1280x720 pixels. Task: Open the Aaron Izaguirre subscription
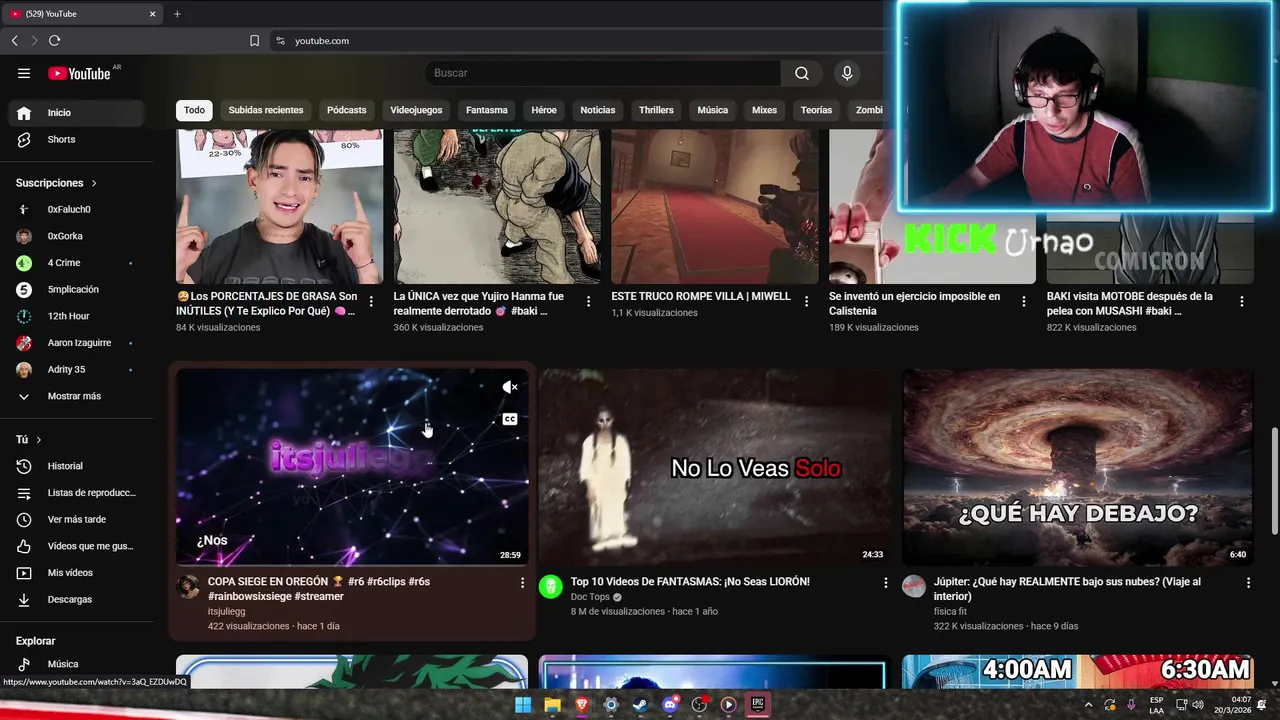pos(76,343)
